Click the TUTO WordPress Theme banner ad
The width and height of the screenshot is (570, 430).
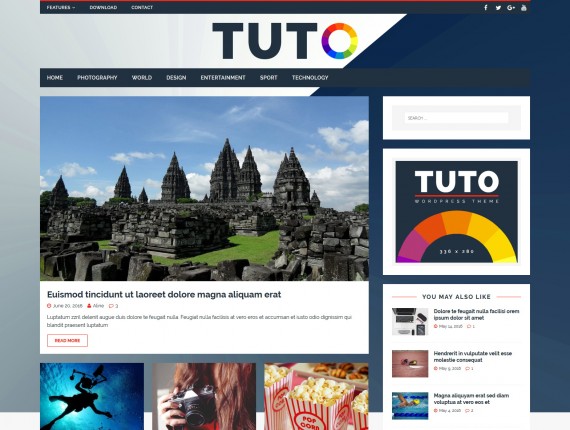(x=457, y=212)
